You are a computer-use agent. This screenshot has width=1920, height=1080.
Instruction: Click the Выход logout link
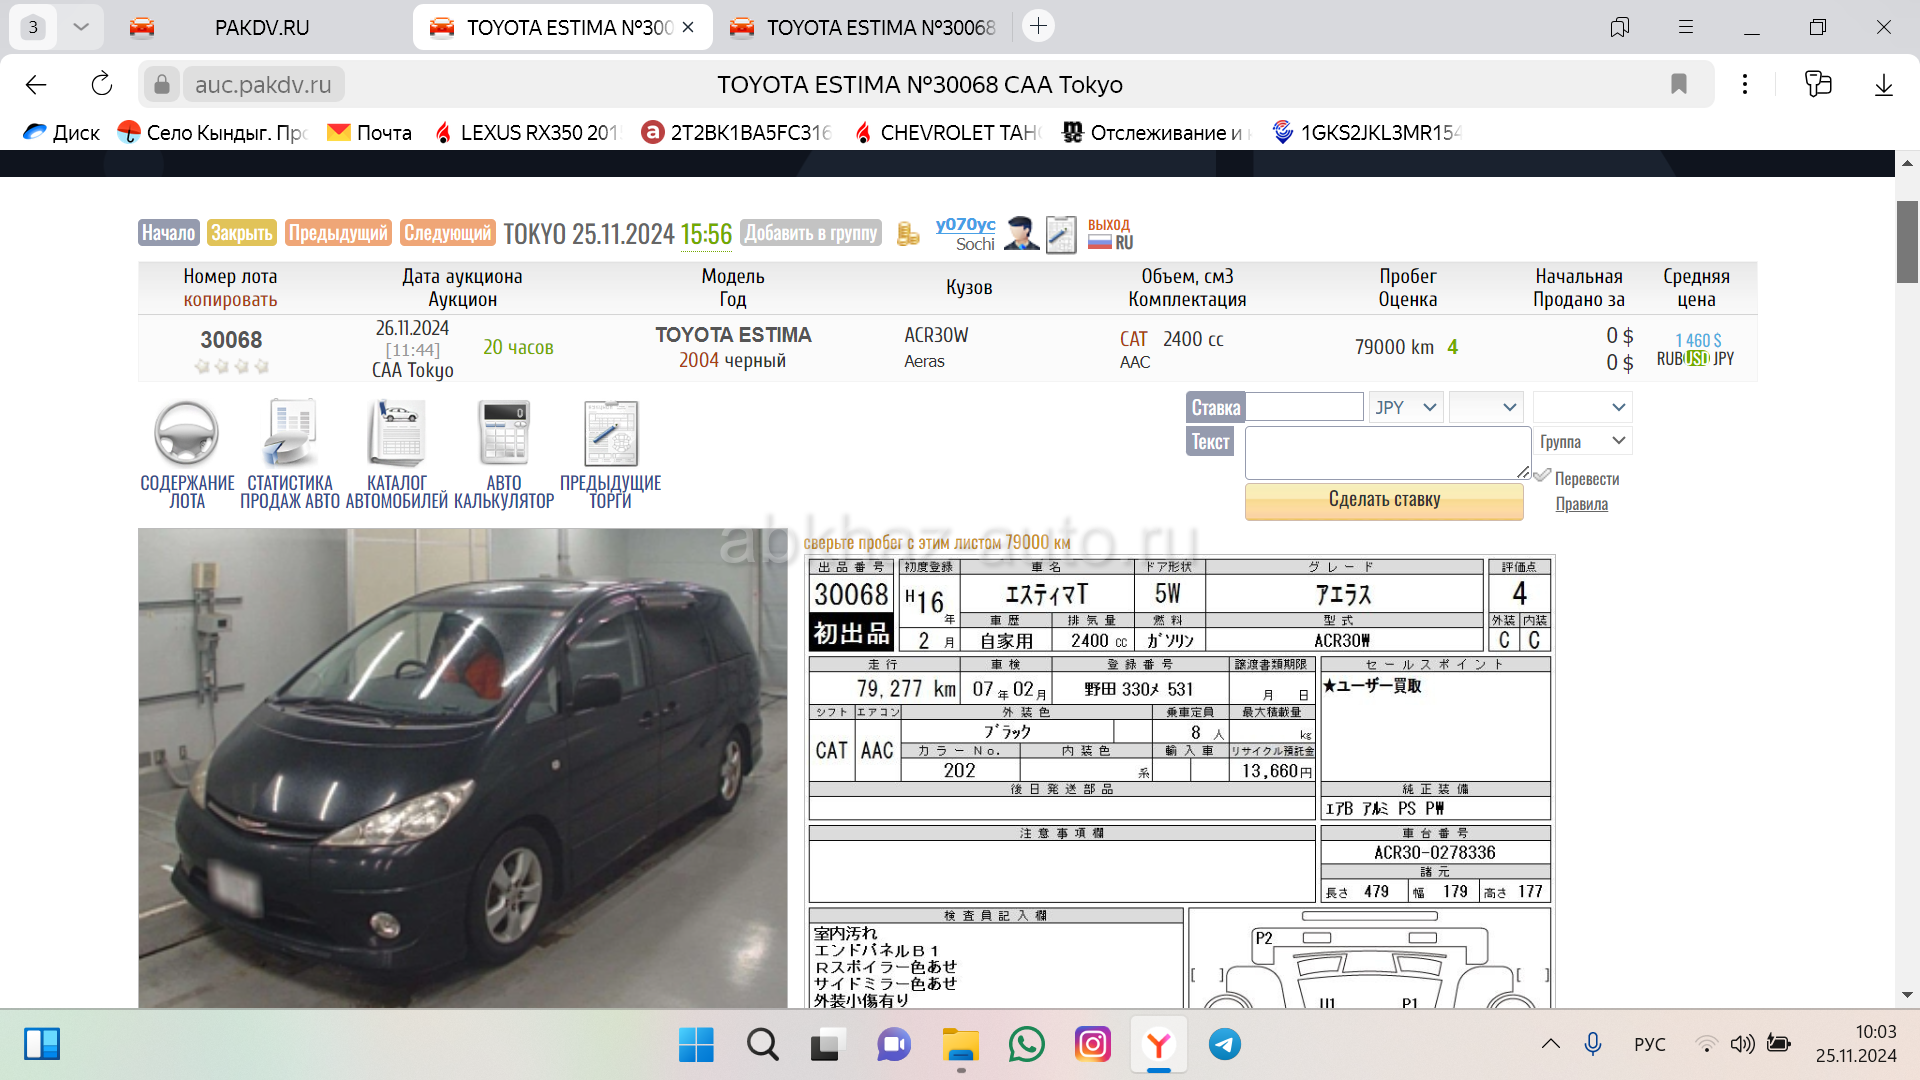pyautogui.click(x=1108, y=225)
